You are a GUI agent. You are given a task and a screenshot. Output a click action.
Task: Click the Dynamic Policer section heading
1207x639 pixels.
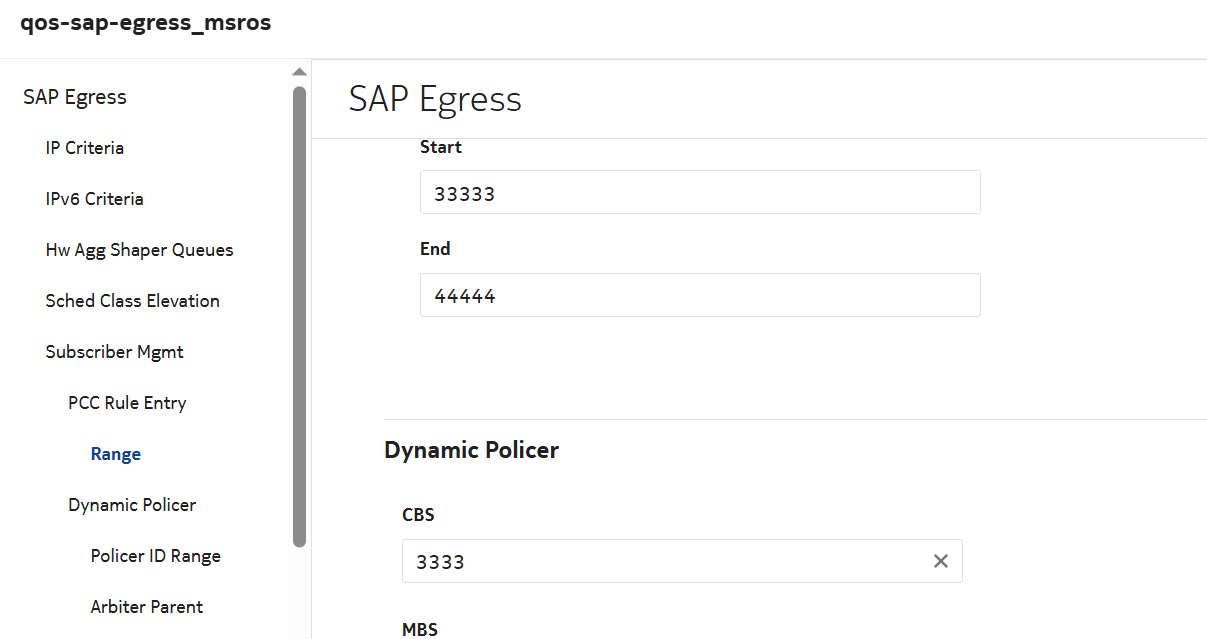[x=471, y=450]
